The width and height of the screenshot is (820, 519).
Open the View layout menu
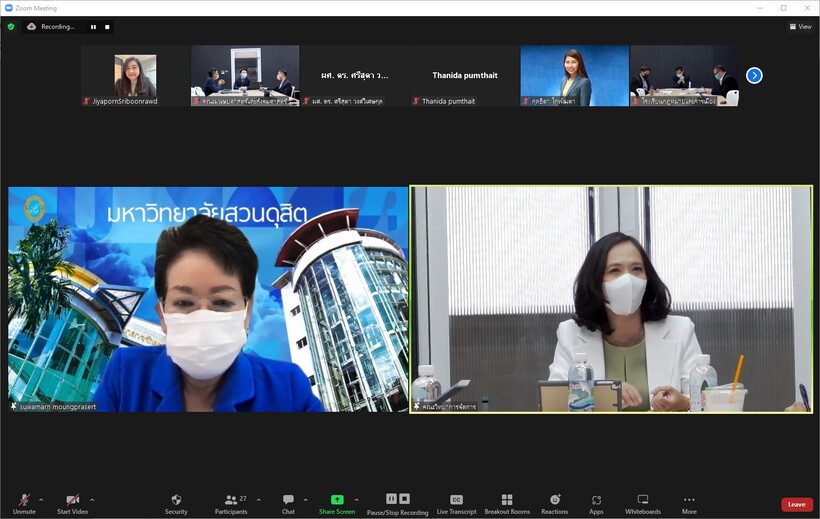(800, 27)
